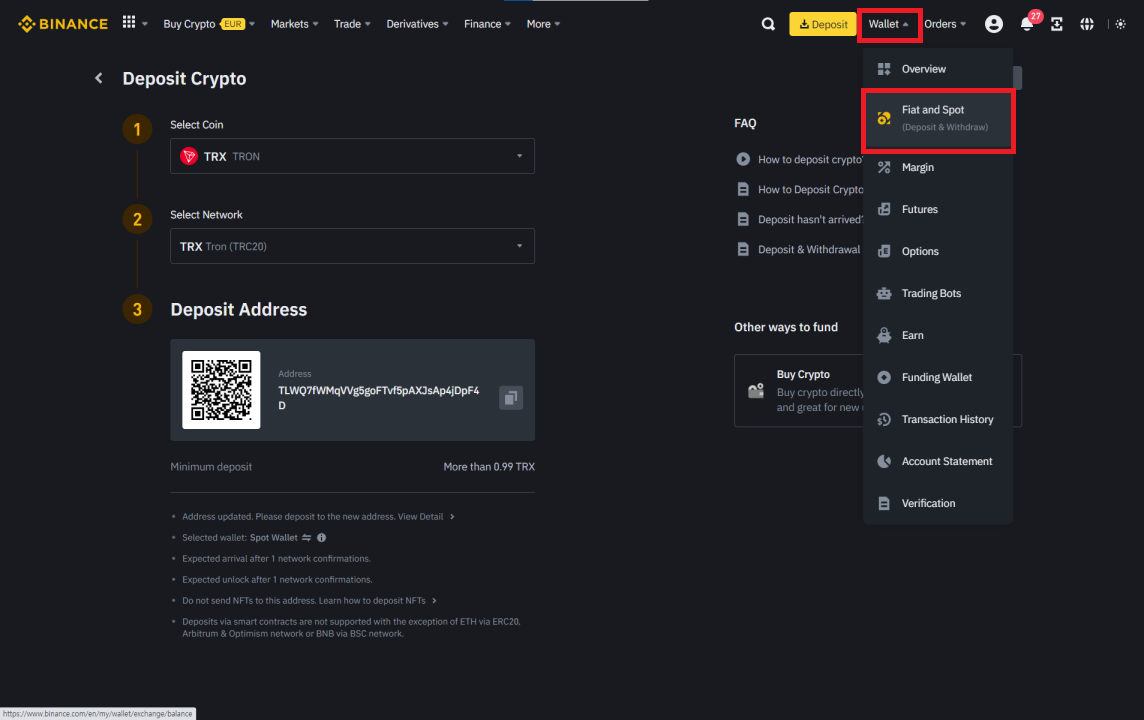Switch selected wallet swap icon
The width and height of the screenshot is (1144, 720).
tap(306, 538)
